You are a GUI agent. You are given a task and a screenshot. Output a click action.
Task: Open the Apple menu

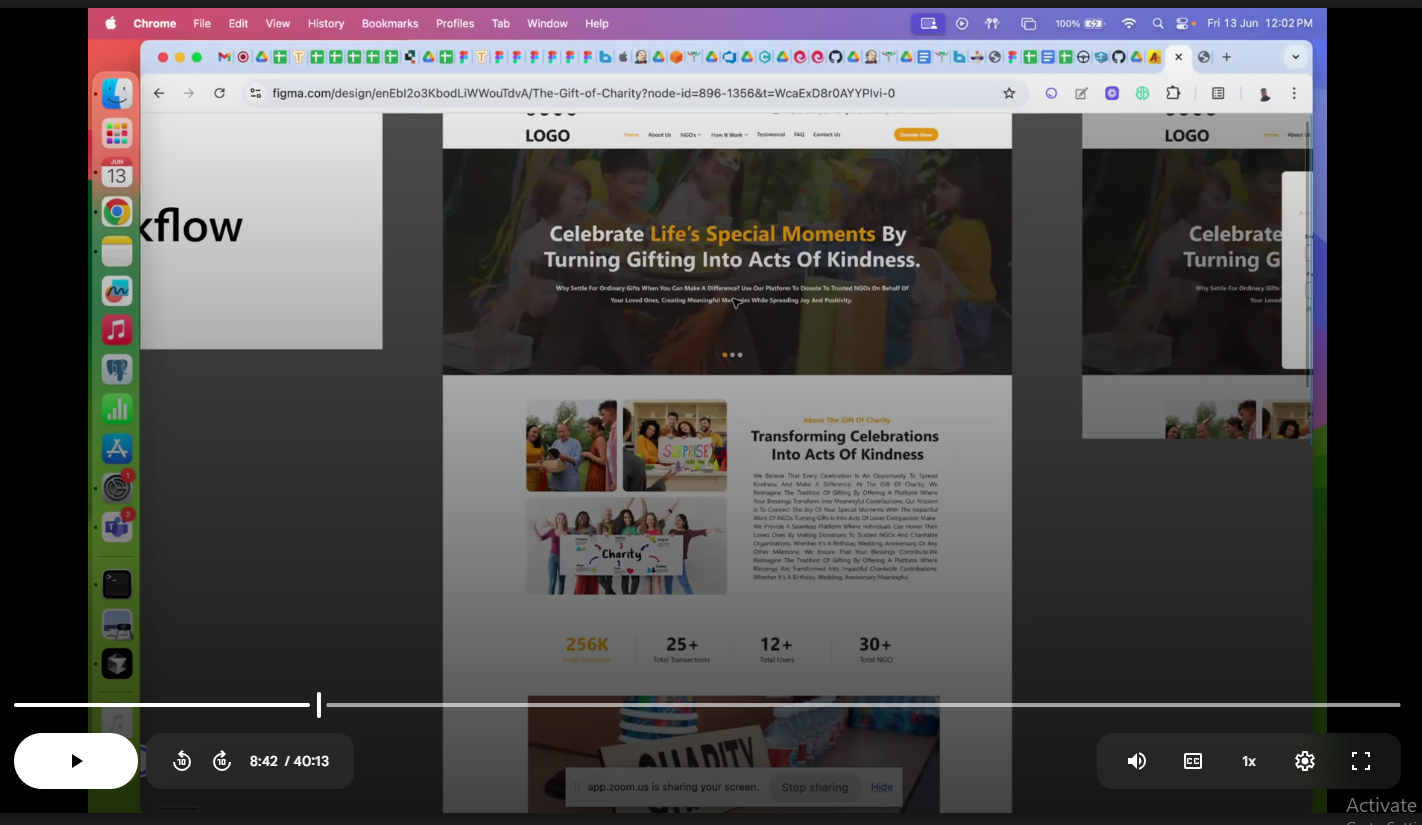coord(111,23)
